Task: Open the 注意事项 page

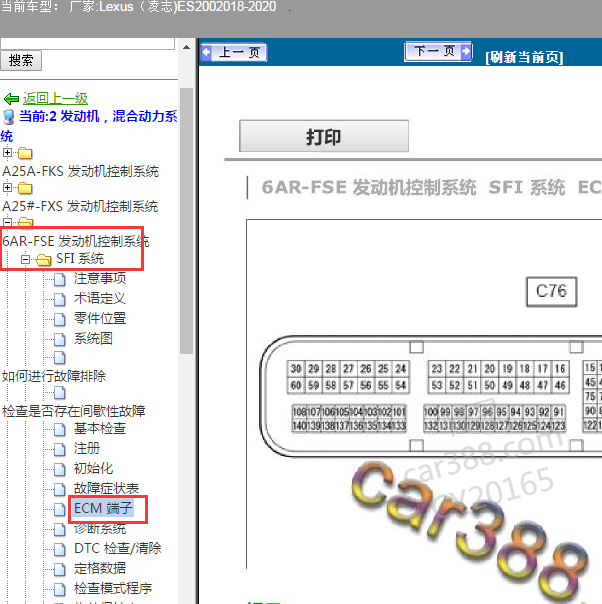Action: tap(100, 279)
